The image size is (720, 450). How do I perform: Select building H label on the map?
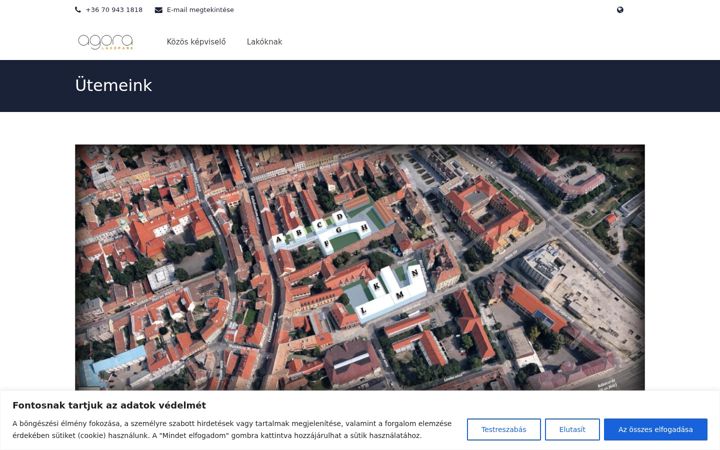364,227
